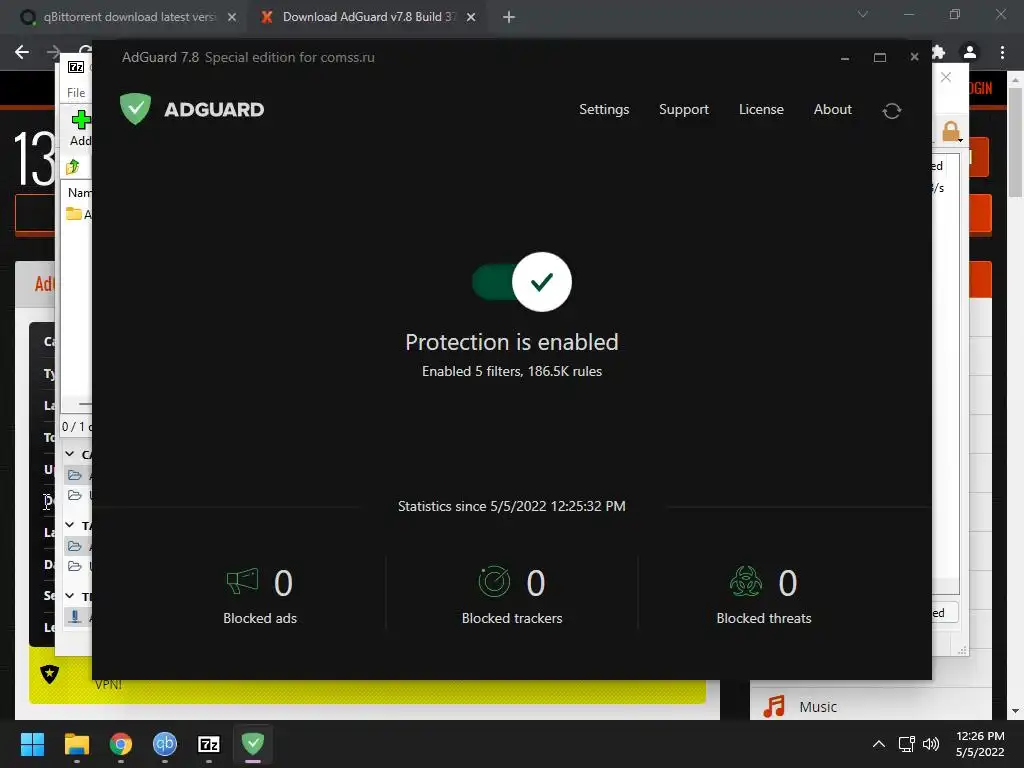Click Statistics since 5/5/2022 text
This screenshot has width=1024, height=768.
pos(512,506)
